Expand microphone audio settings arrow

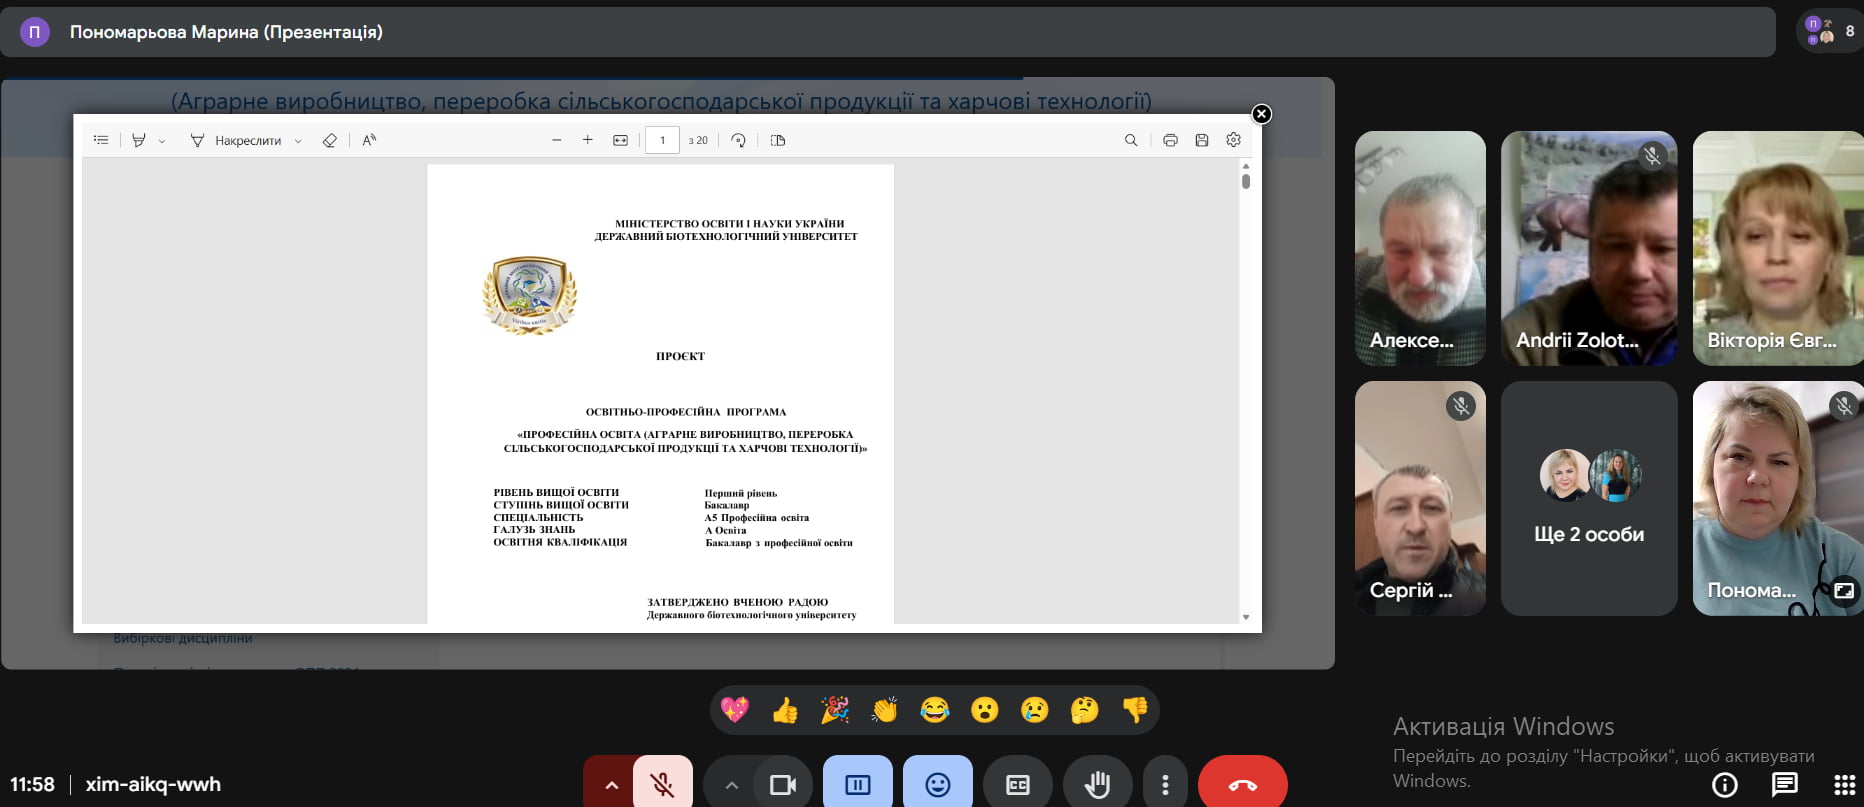coord(611,785)
